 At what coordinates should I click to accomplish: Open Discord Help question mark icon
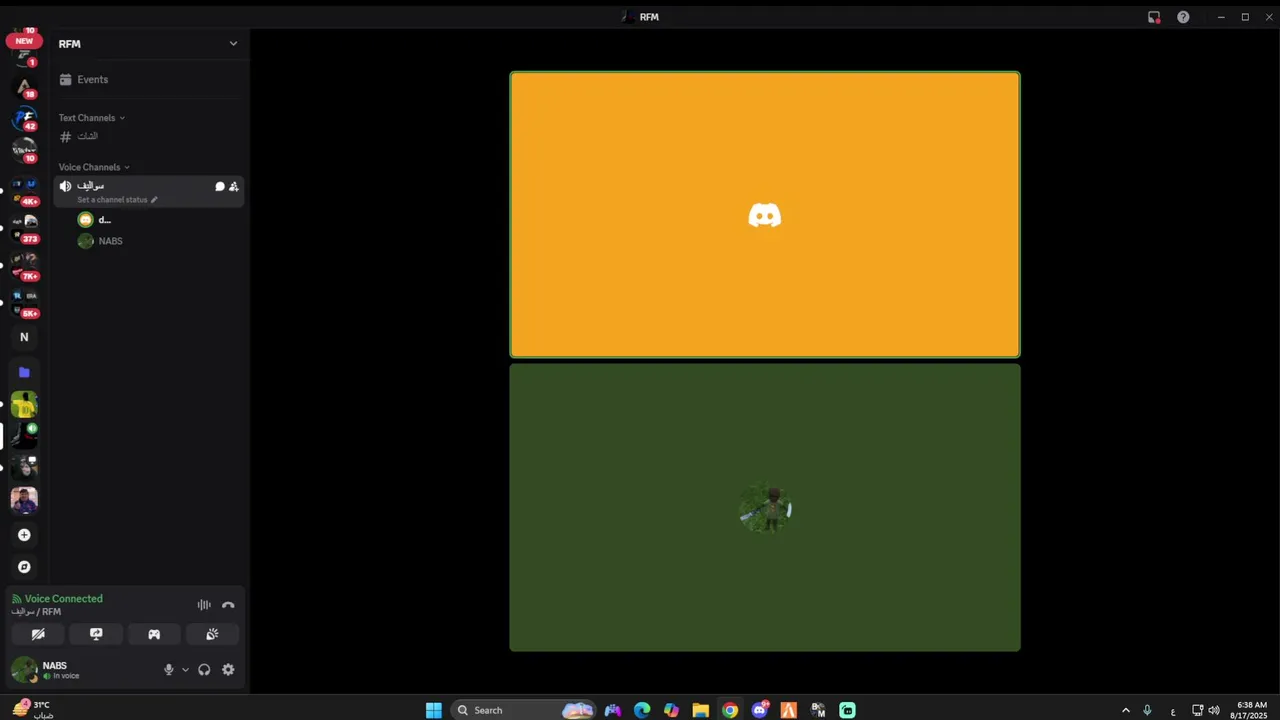1183,17
